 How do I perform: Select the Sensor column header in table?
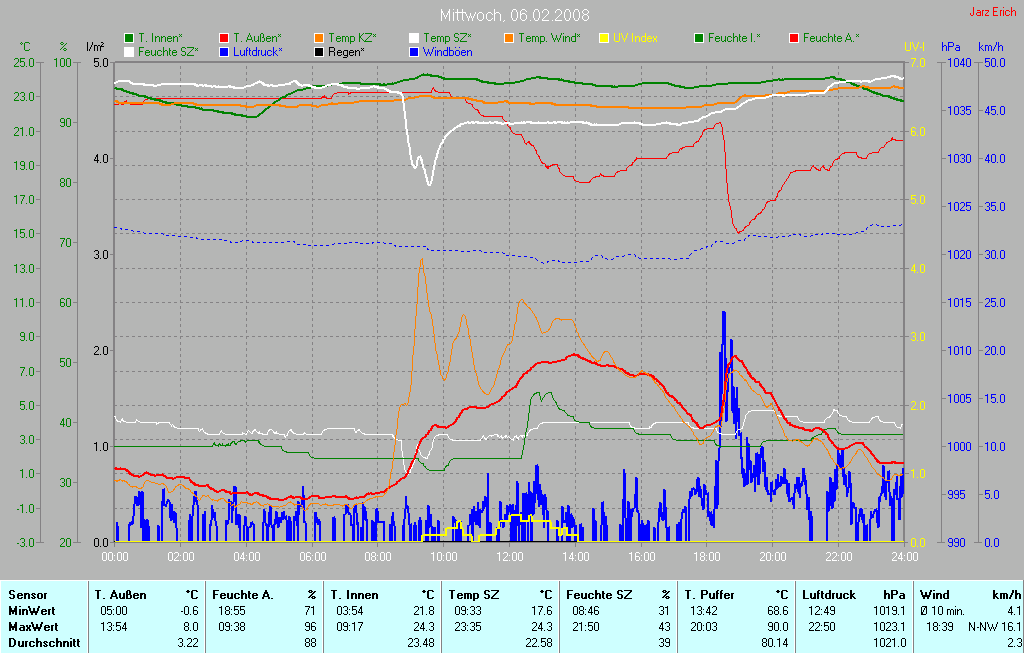[x=27, y=594]
